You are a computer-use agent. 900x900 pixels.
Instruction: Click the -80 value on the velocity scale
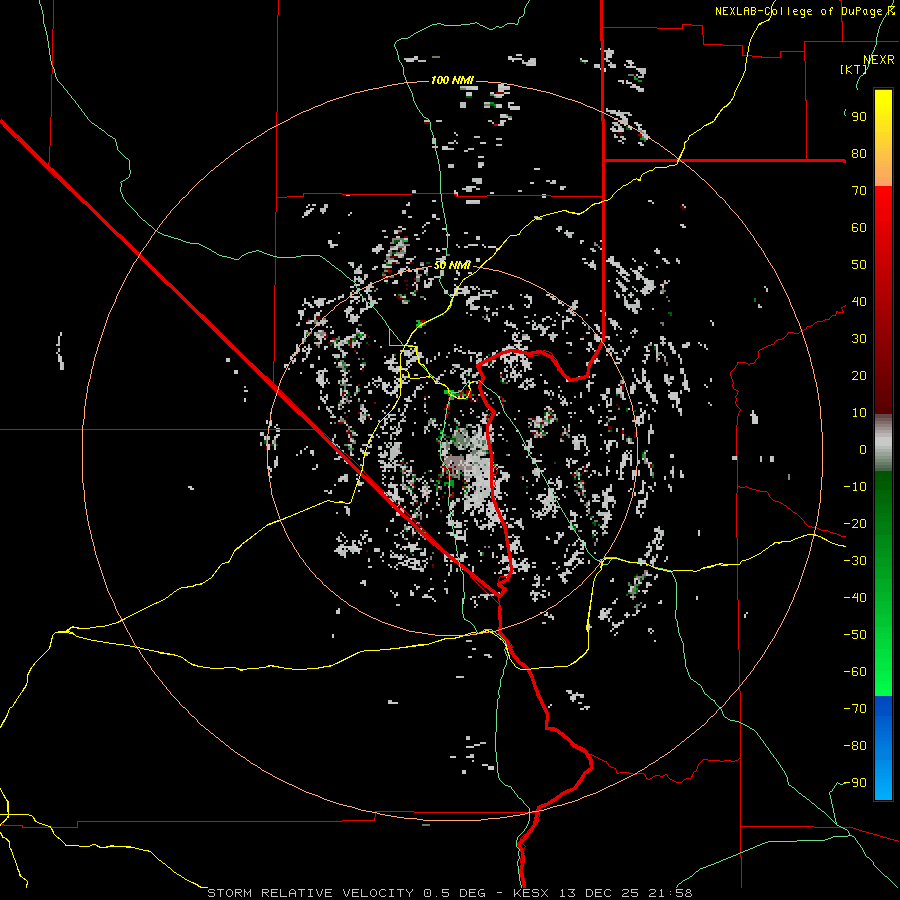tap(855, 746)
